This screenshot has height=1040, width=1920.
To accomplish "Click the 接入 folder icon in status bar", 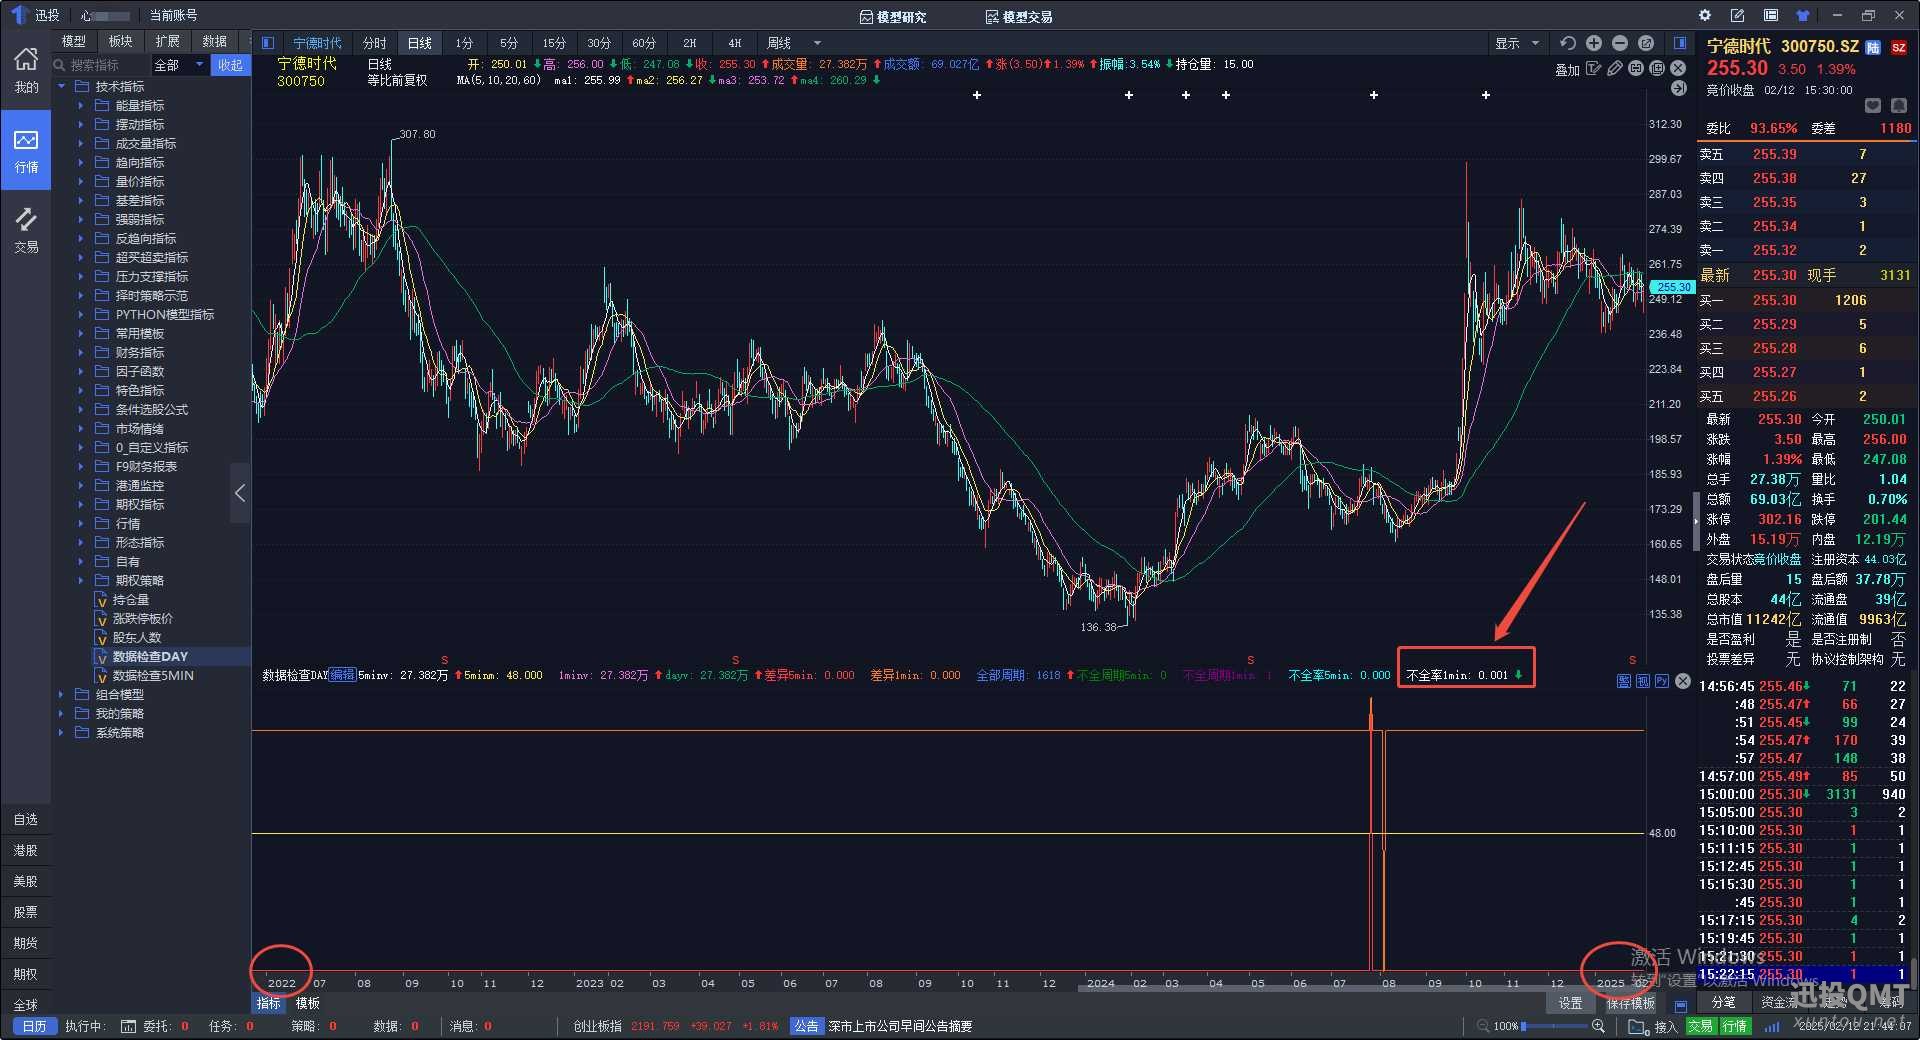I will [1638, 1026].
